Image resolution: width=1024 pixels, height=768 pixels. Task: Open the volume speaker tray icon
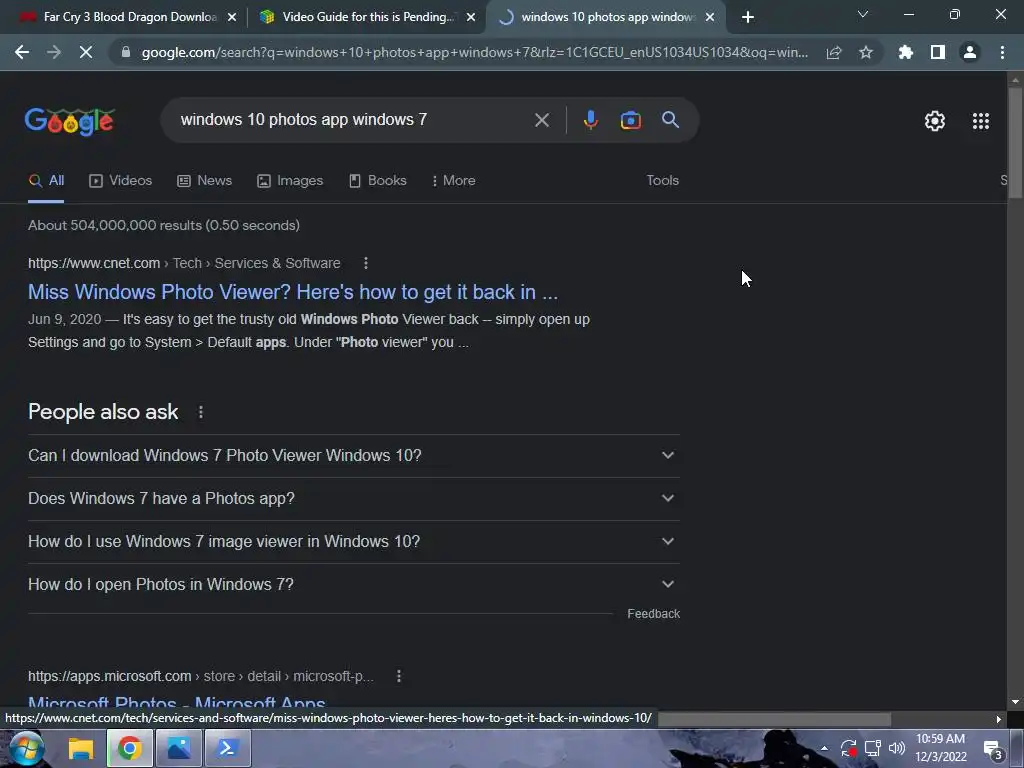pyautogui.click(x=897, y=748)
